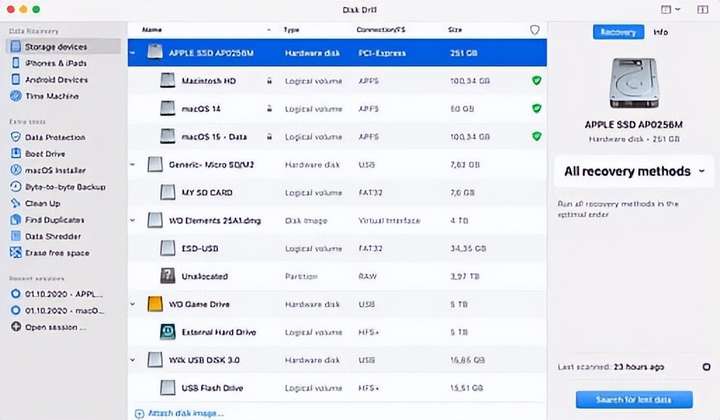Click green shield for macOS 15 - Data

(536, 136)
